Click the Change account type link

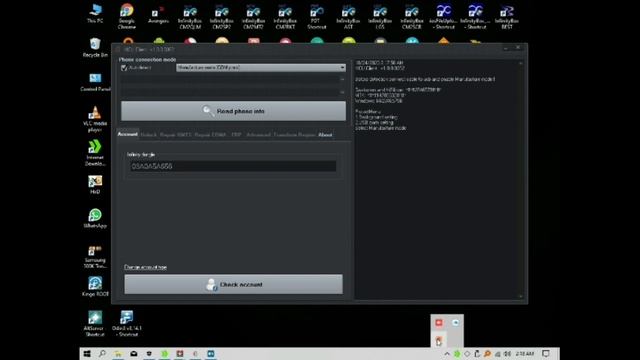pyautogui.click(x=145, y=267)
